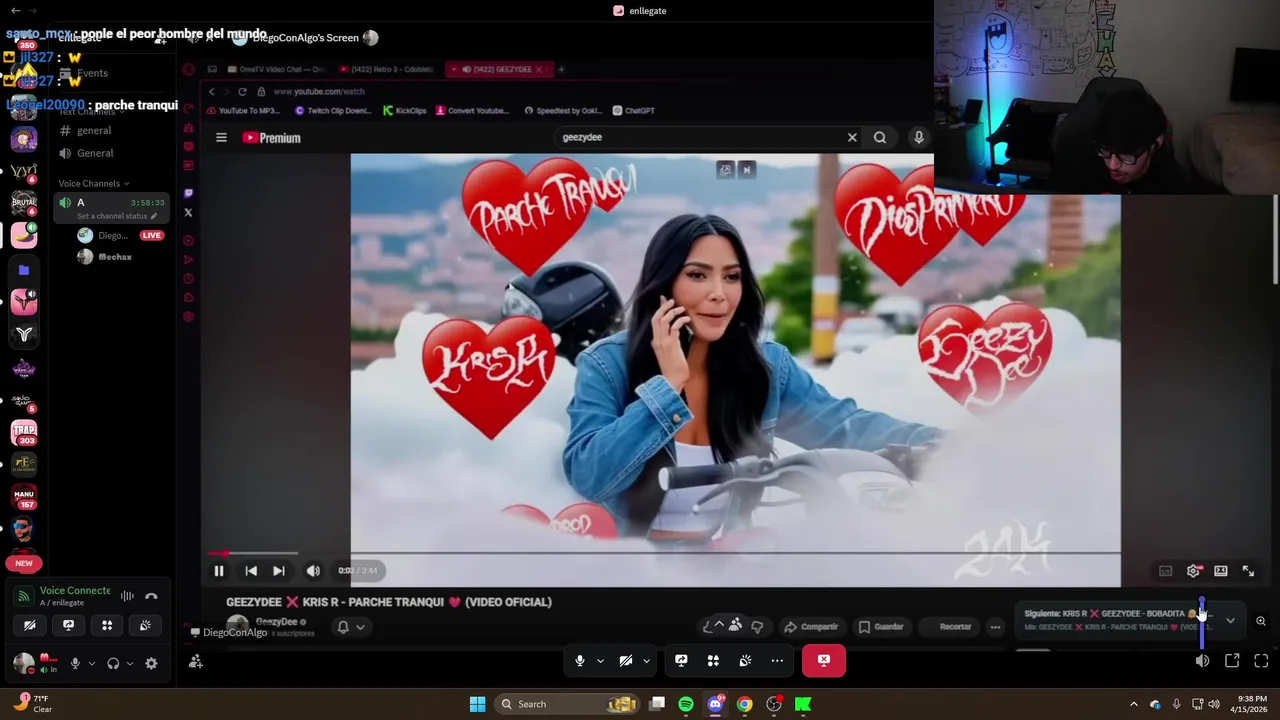Screen dimensions: 1280x720
Task: Clear the YouTube search text
Action: coord(852,137)
